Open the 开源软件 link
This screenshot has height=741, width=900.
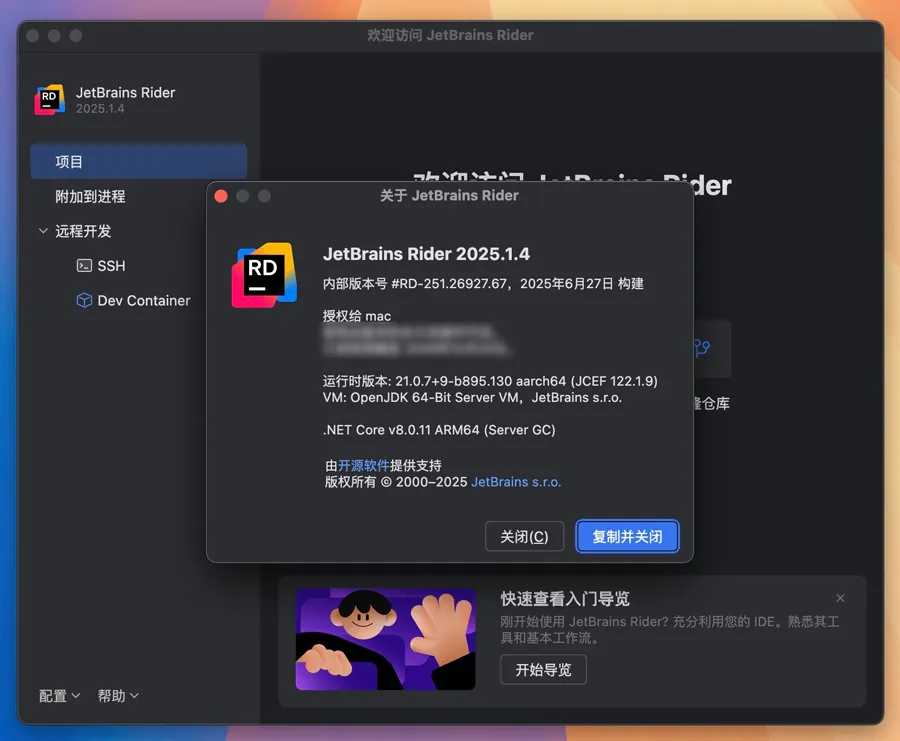point(363,465)
